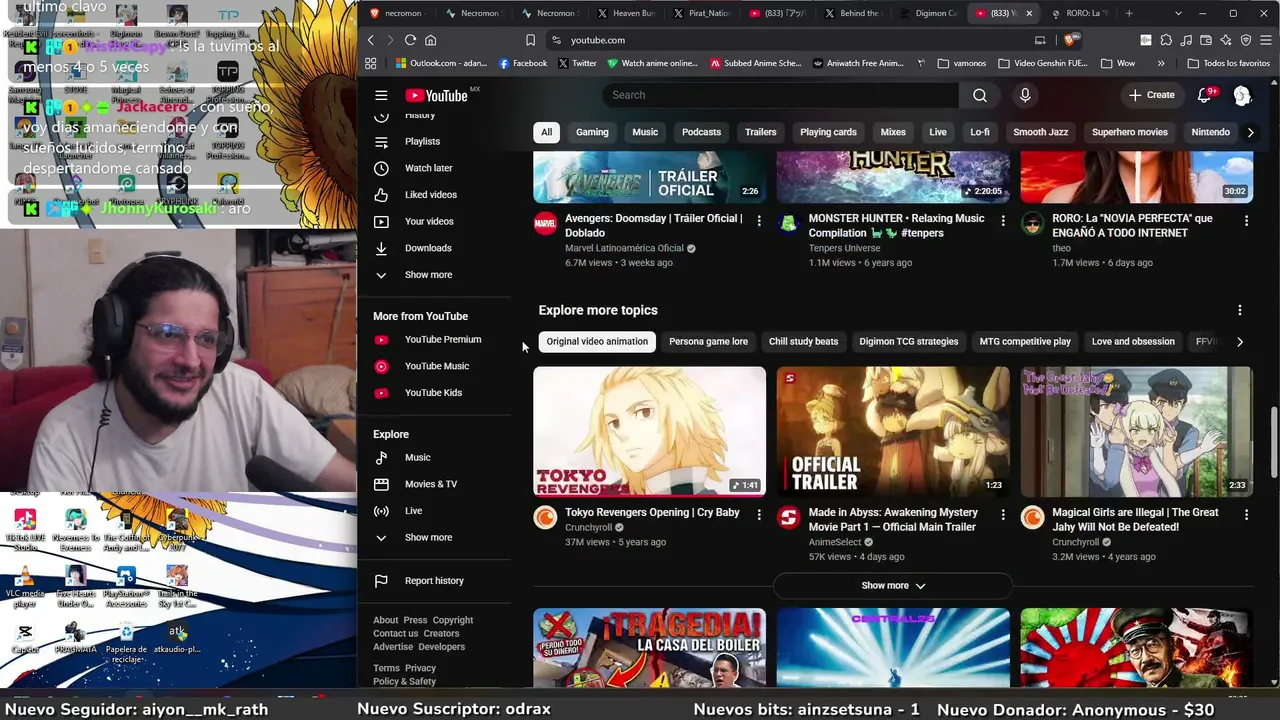Image resolution: width=1280 pixels, height=720 pixels.
Task: Select the Superhero movies filter chip
Action: tap(1129, 132)
